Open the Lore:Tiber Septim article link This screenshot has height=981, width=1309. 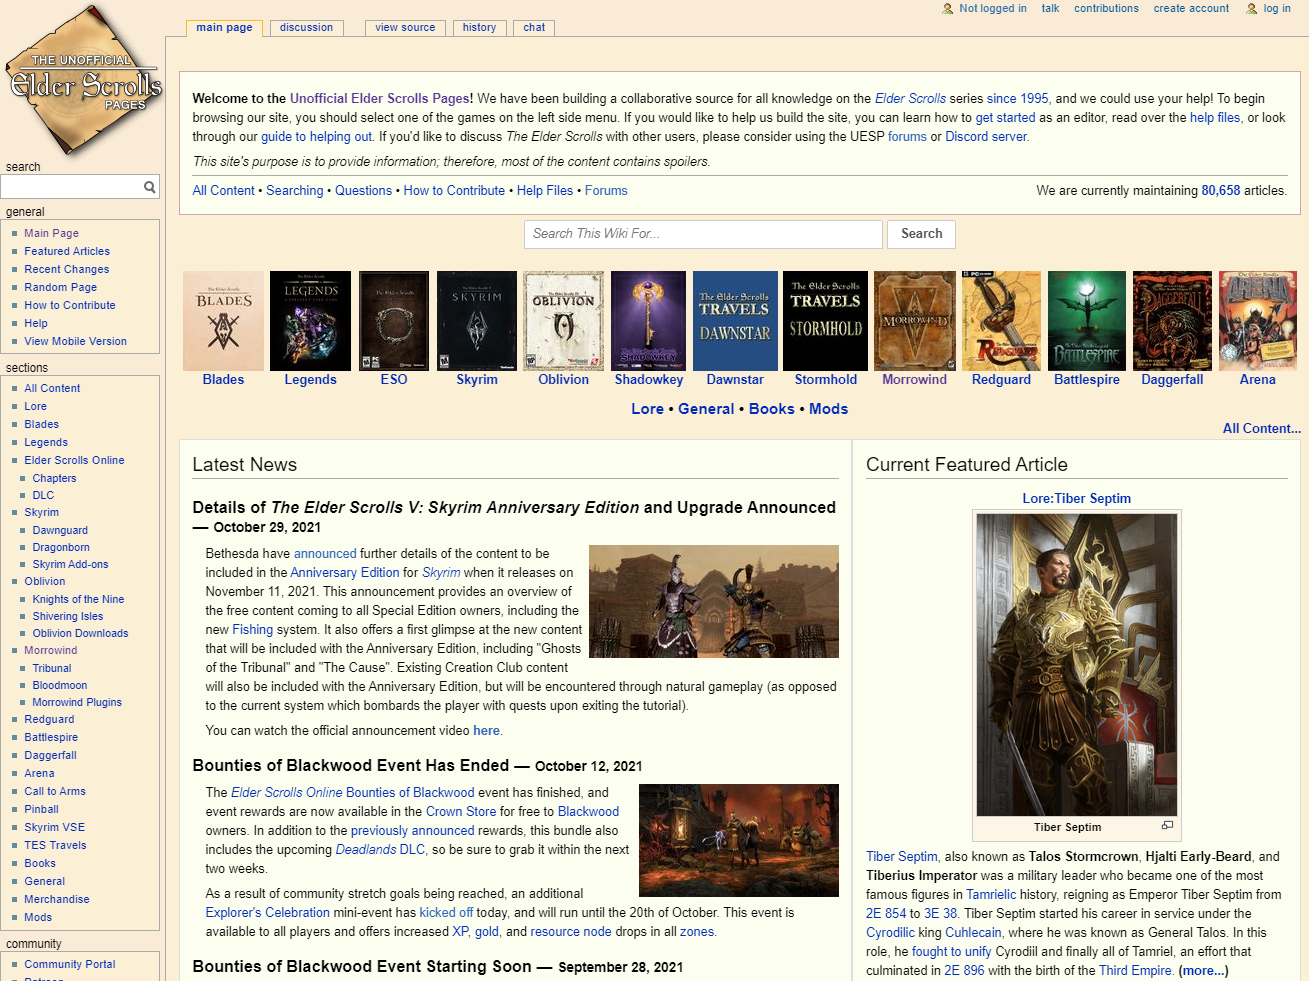coord(1077,499)
